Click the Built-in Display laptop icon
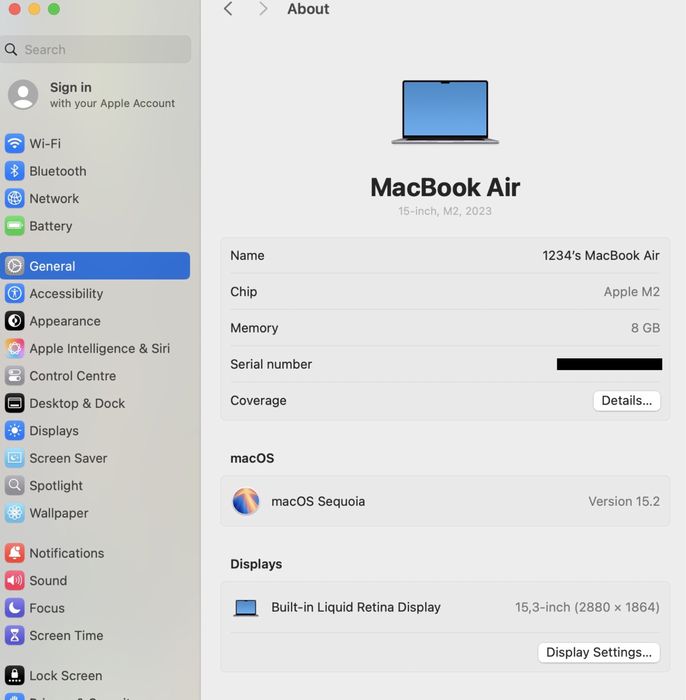This screenshot has height=700, width=686. click(x=246, y=608)
